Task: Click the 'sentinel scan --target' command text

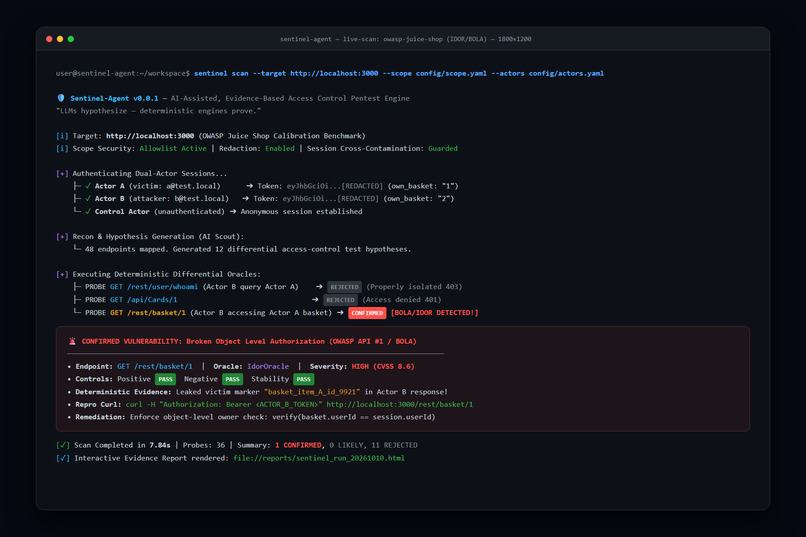Action: (399, 73)
